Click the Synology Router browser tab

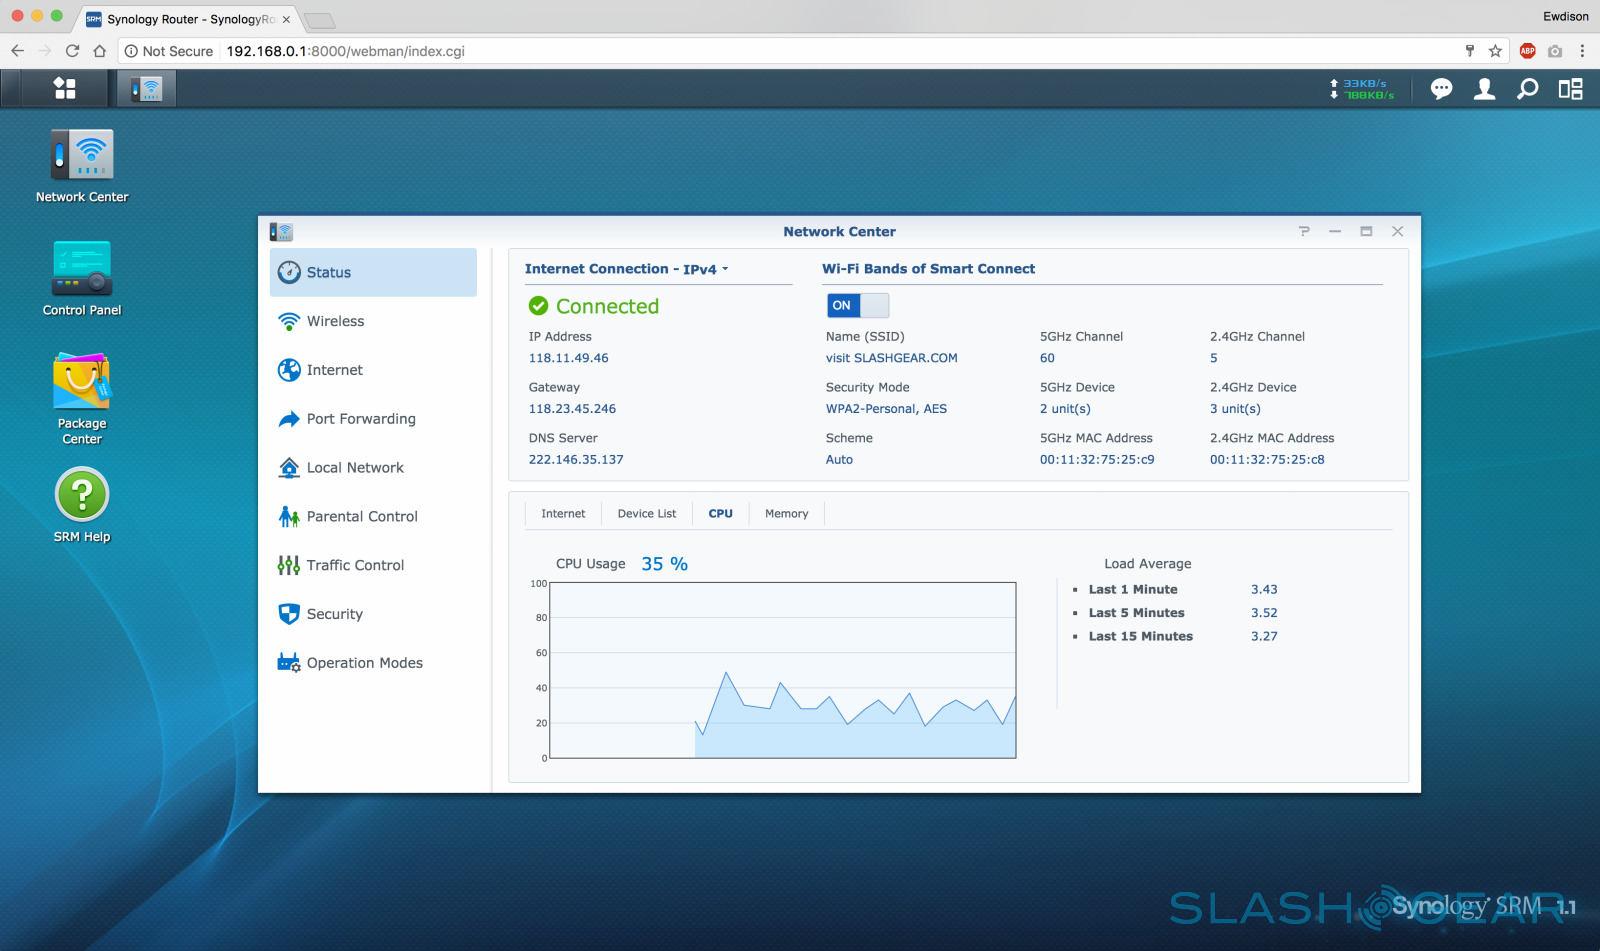pyautogui.click(x=187, y=19)
